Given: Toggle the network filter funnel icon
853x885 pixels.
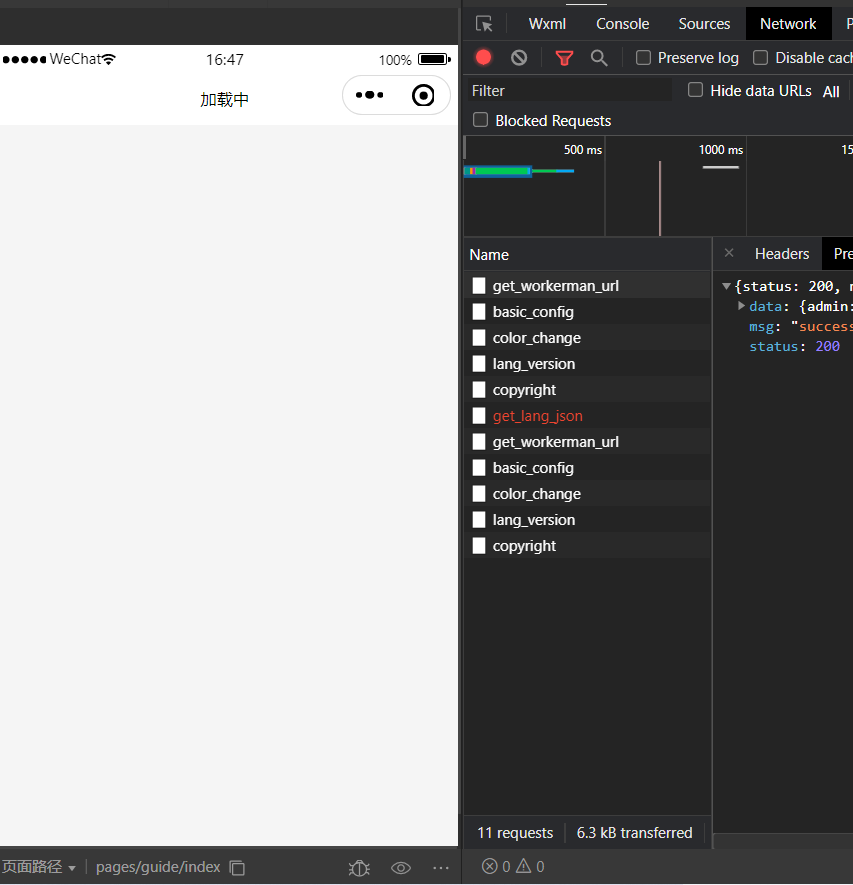Looking at the screenshot, I should tap(564, 58).
